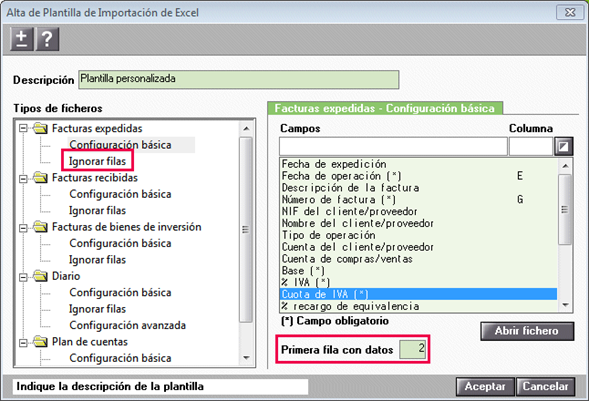This screenshot has width=589, height=401.
Task: Select 'Tipo de operación' row
Action: [x=418, y=235]
